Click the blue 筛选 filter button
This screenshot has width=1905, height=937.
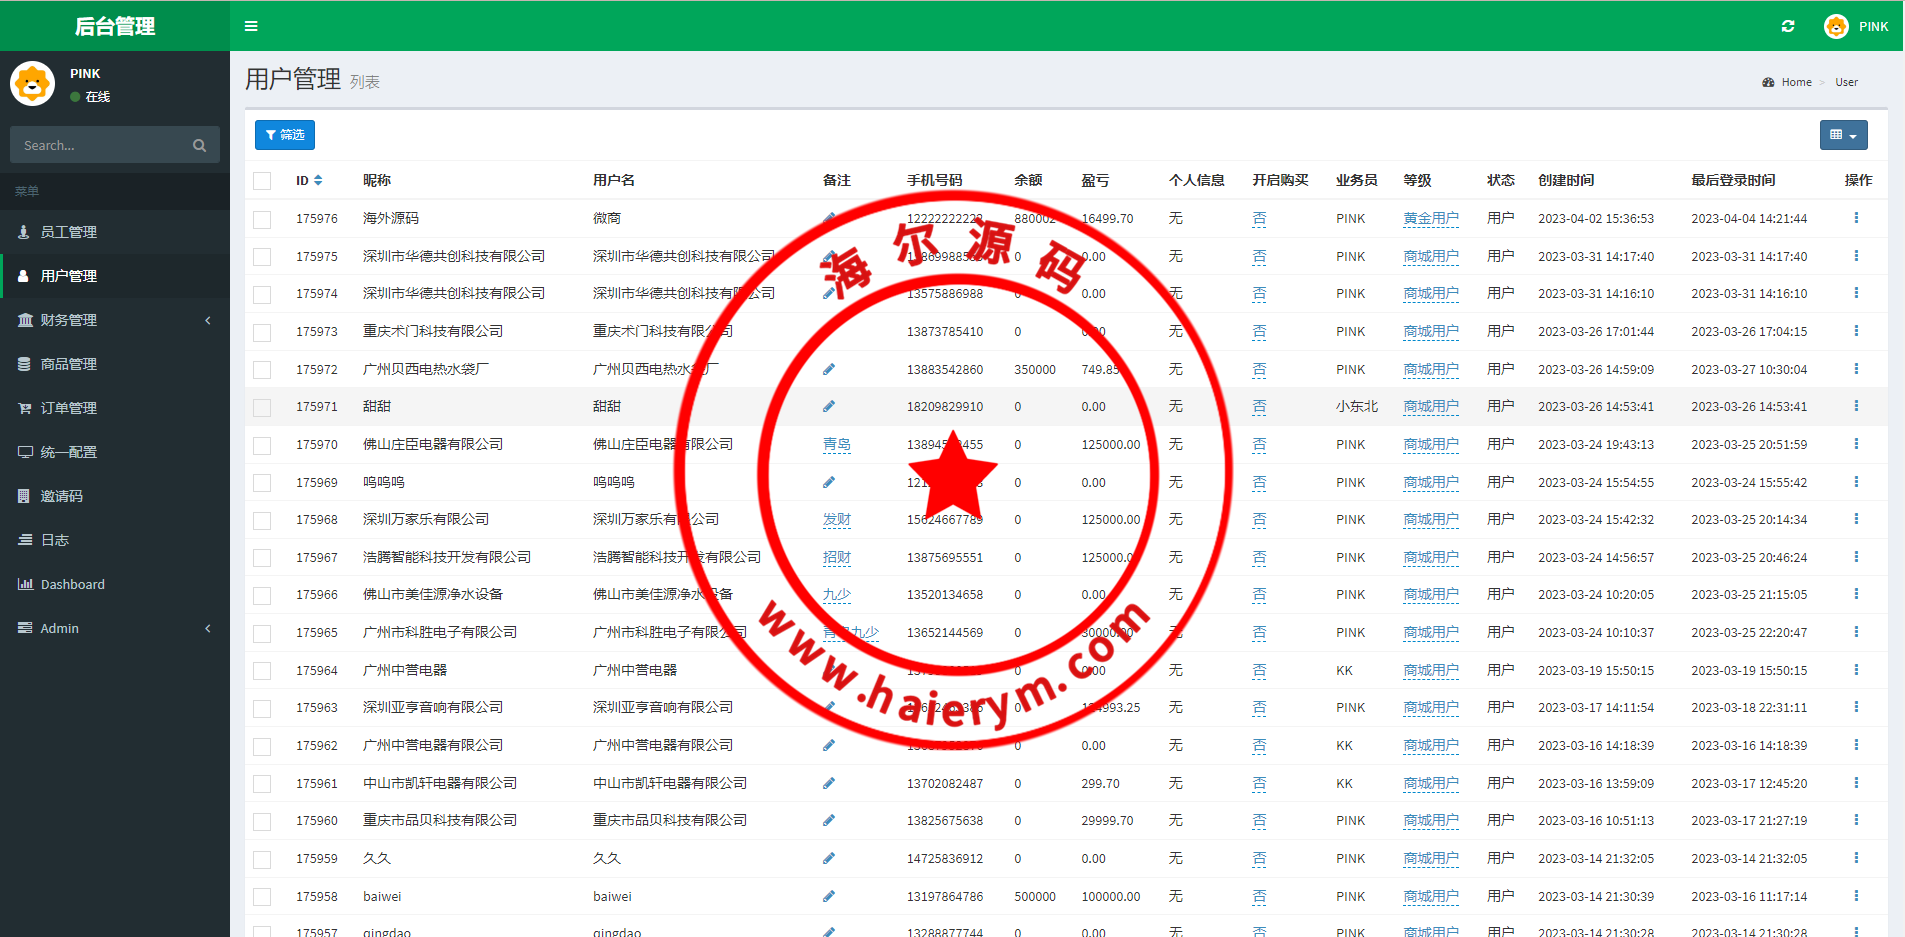285,135
